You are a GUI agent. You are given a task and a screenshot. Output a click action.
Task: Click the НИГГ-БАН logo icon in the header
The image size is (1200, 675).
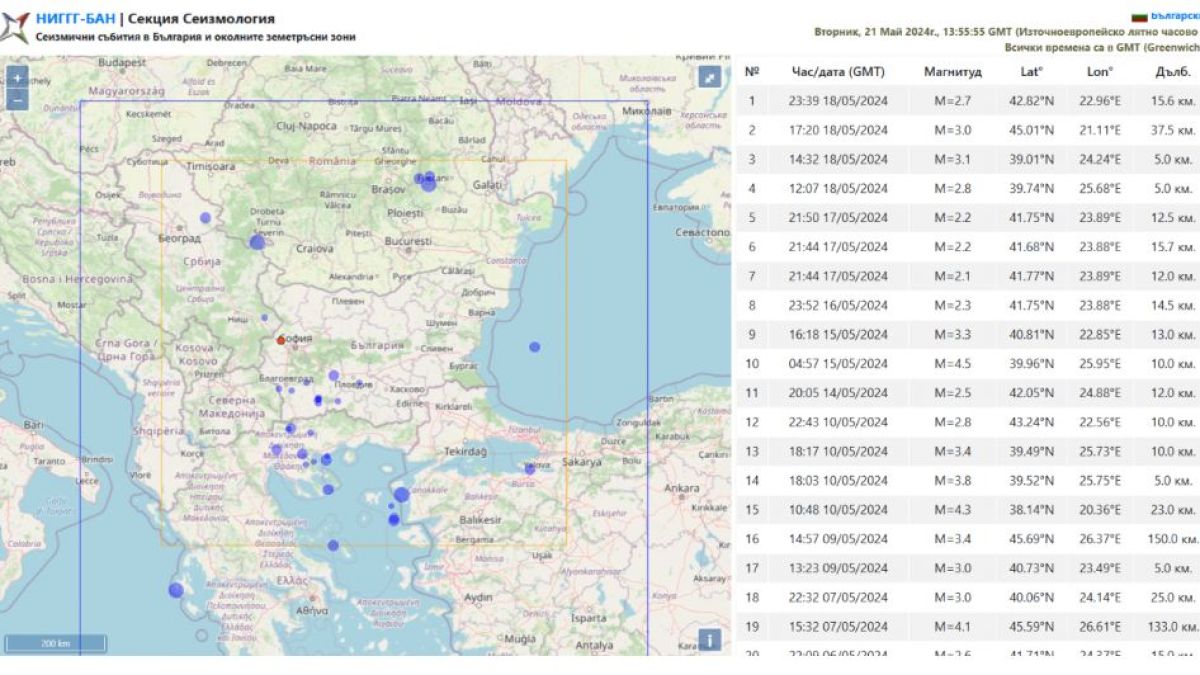tap(16, 26)
